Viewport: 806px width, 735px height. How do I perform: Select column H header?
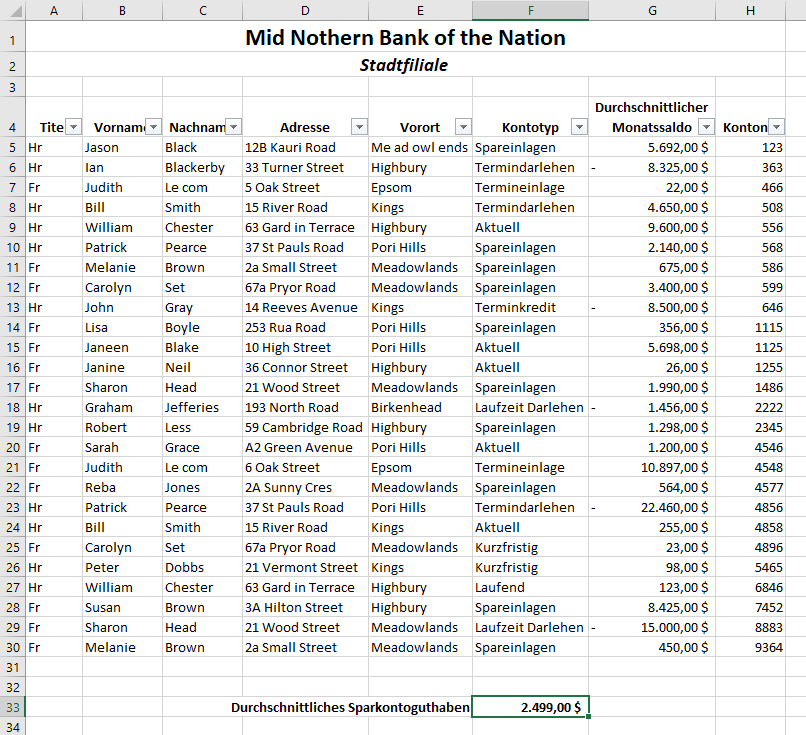pos(750,10)
